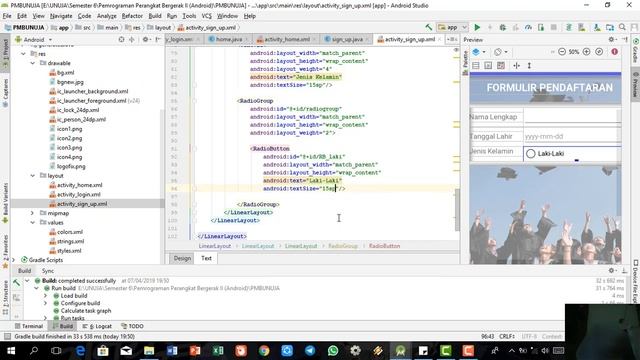Open colors.xml in project tree
The image size is (640, 360).
pyautogui.click(x=69, y=232)
